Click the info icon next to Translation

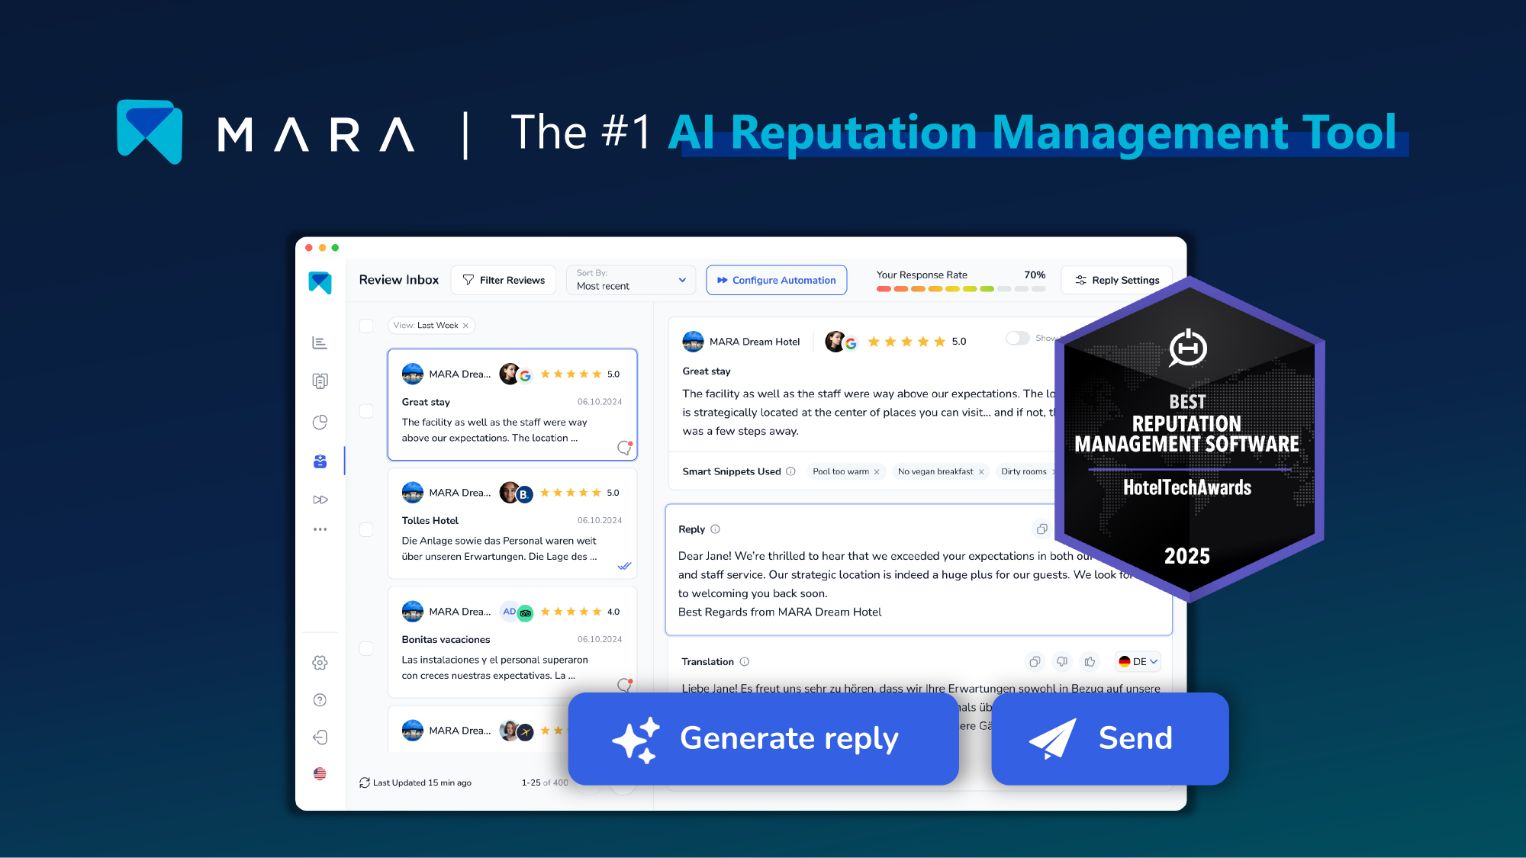point(744,662)
